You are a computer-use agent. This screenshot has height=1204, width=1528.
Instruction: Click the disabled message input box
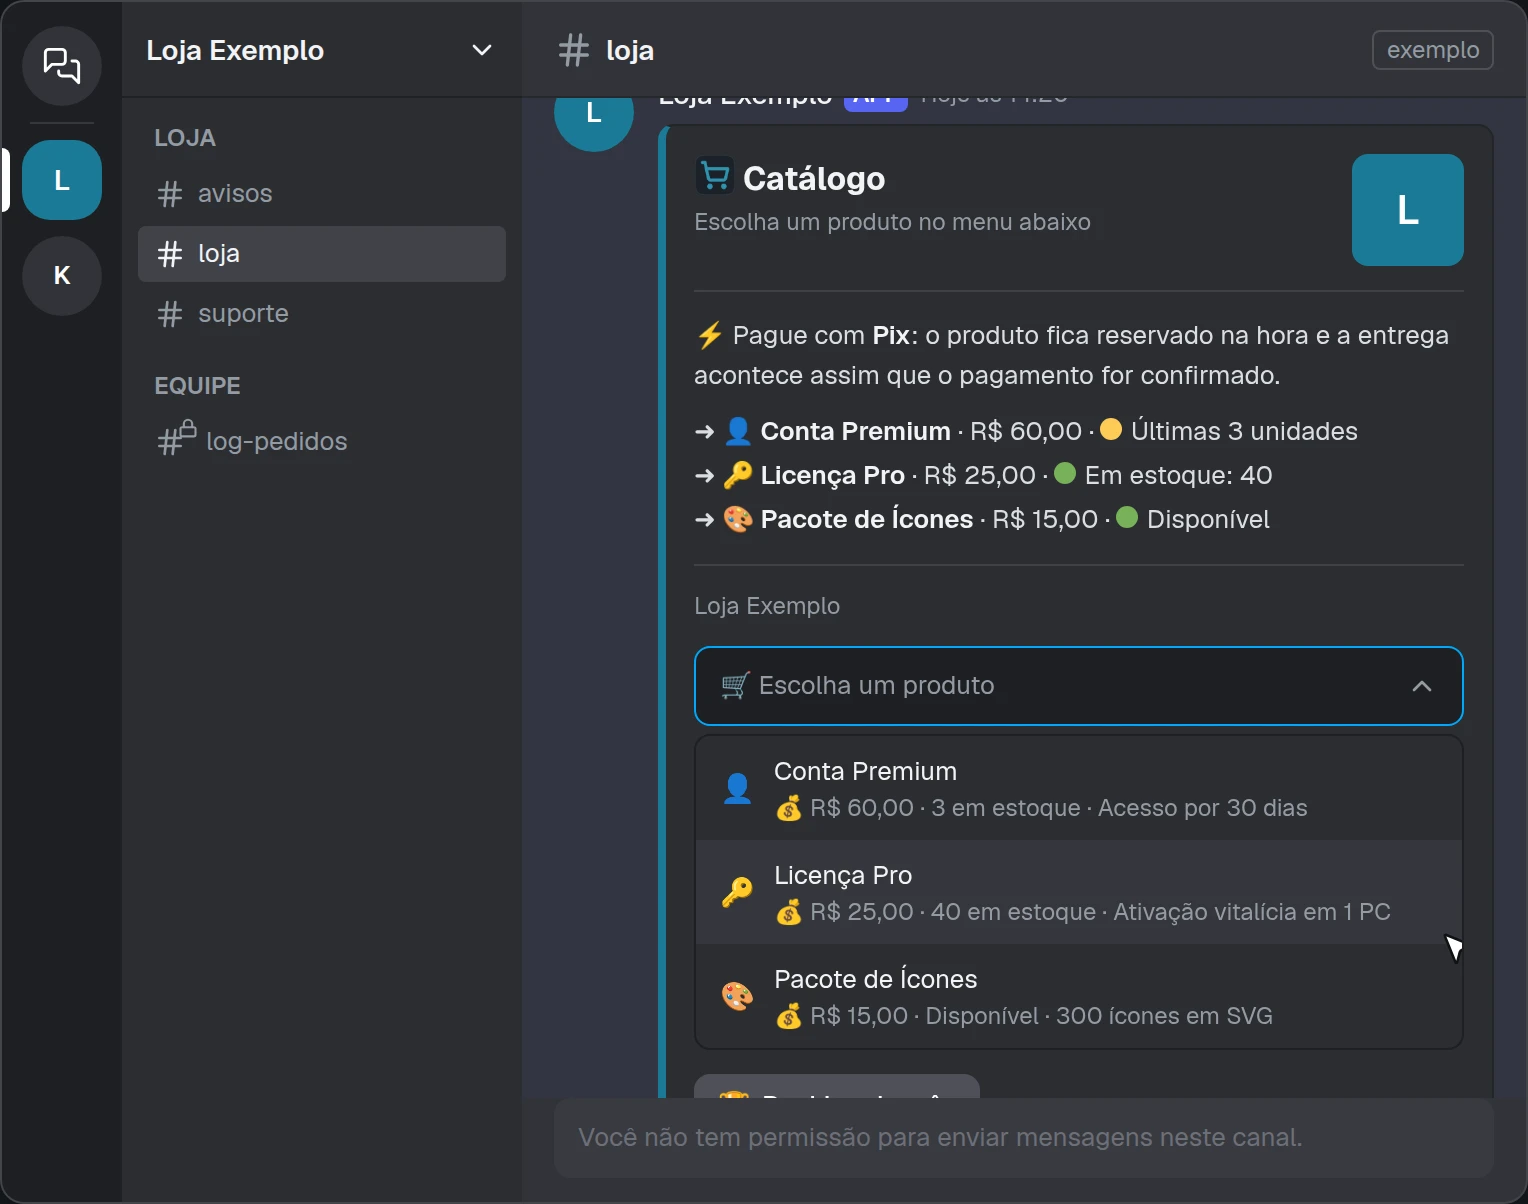(1024, 1138)
